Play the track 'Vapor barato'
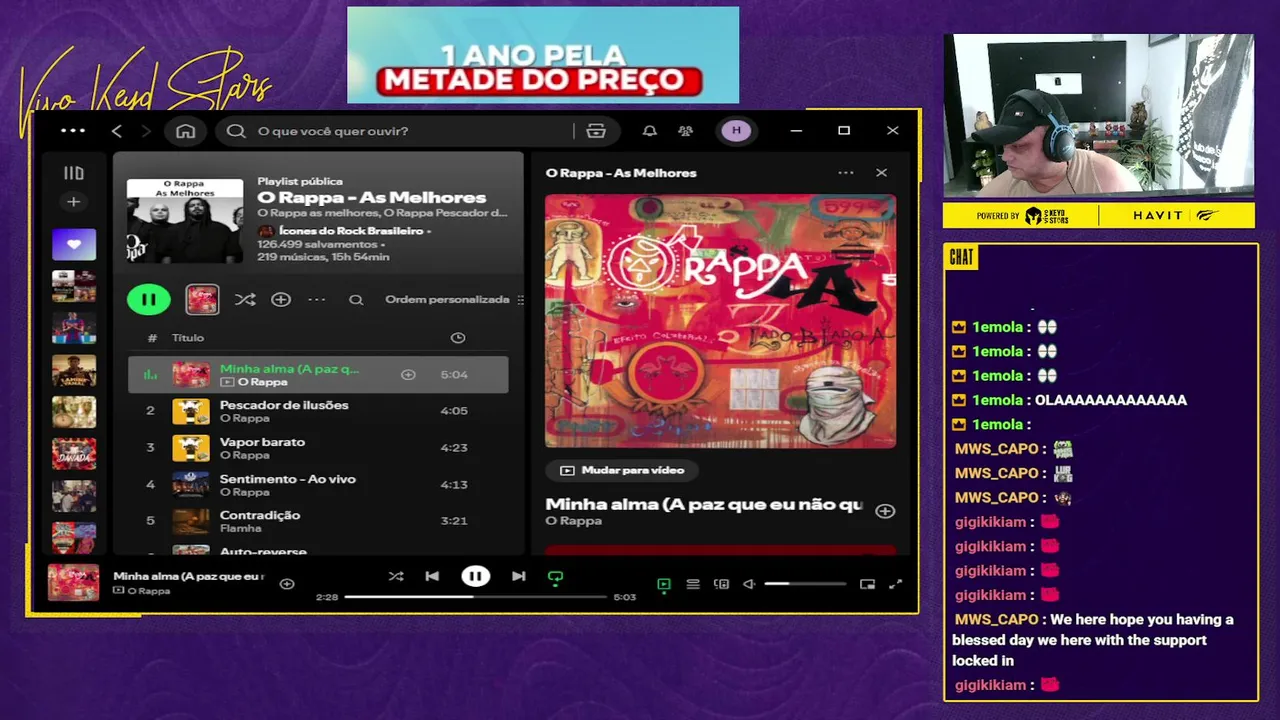Screen dimensions: 1280x720 tap(318, 448)
